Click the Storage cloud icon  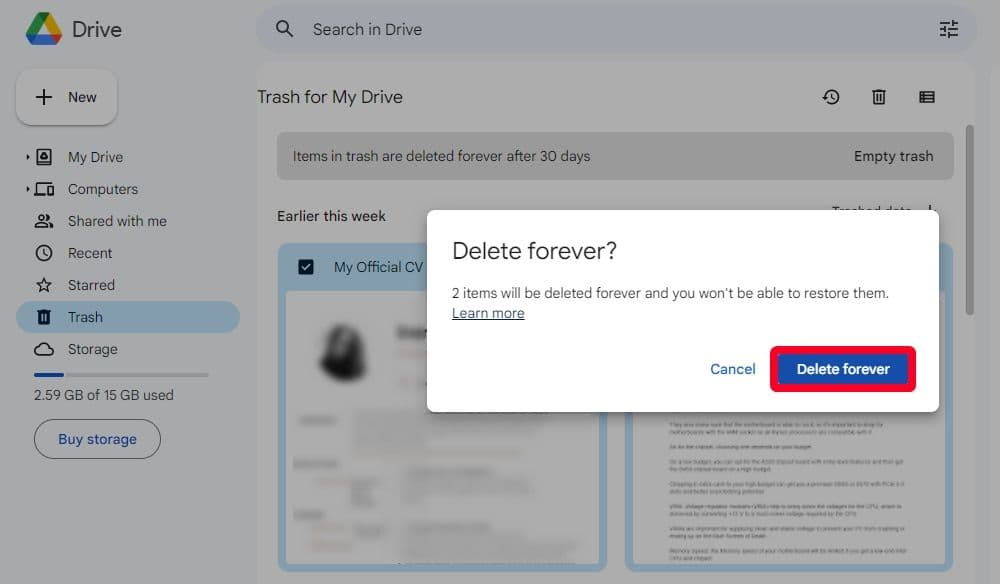coord(44,349)
